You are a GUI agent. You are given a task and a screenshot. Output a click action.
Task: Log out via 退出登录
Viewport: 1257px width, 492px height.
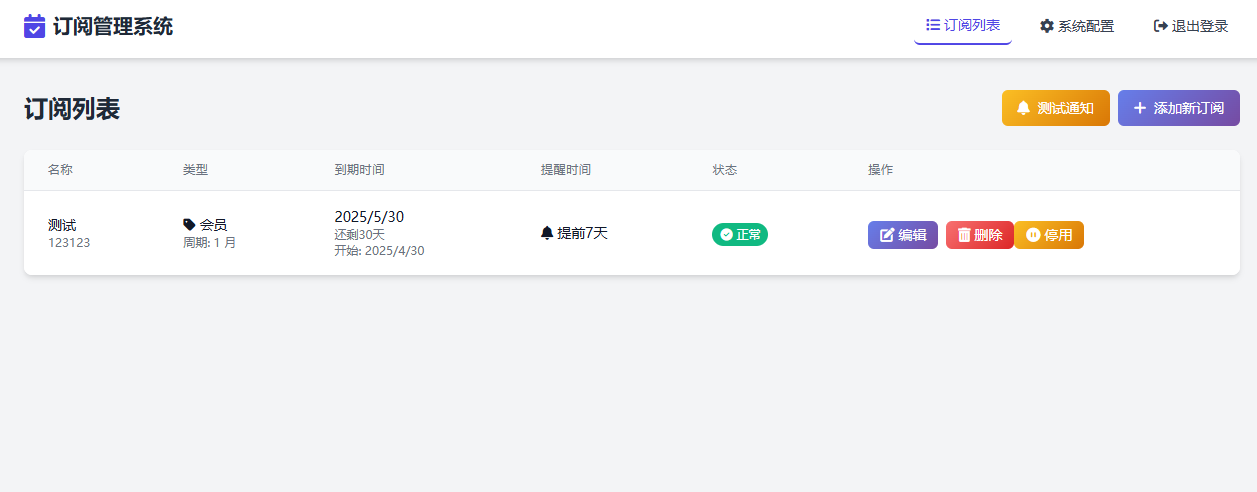point(1191,26)
